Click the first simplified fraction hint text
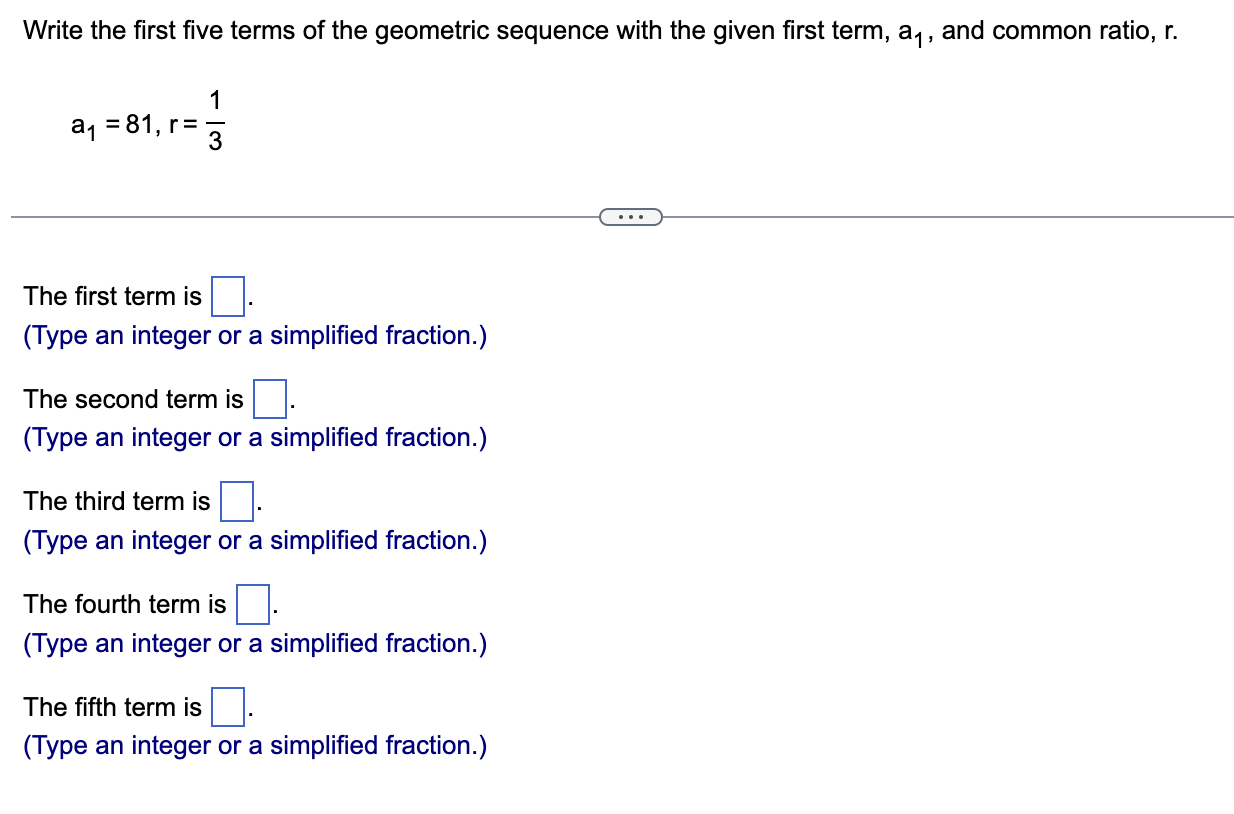The image size is (1234, 814). (x=255, y=335)
